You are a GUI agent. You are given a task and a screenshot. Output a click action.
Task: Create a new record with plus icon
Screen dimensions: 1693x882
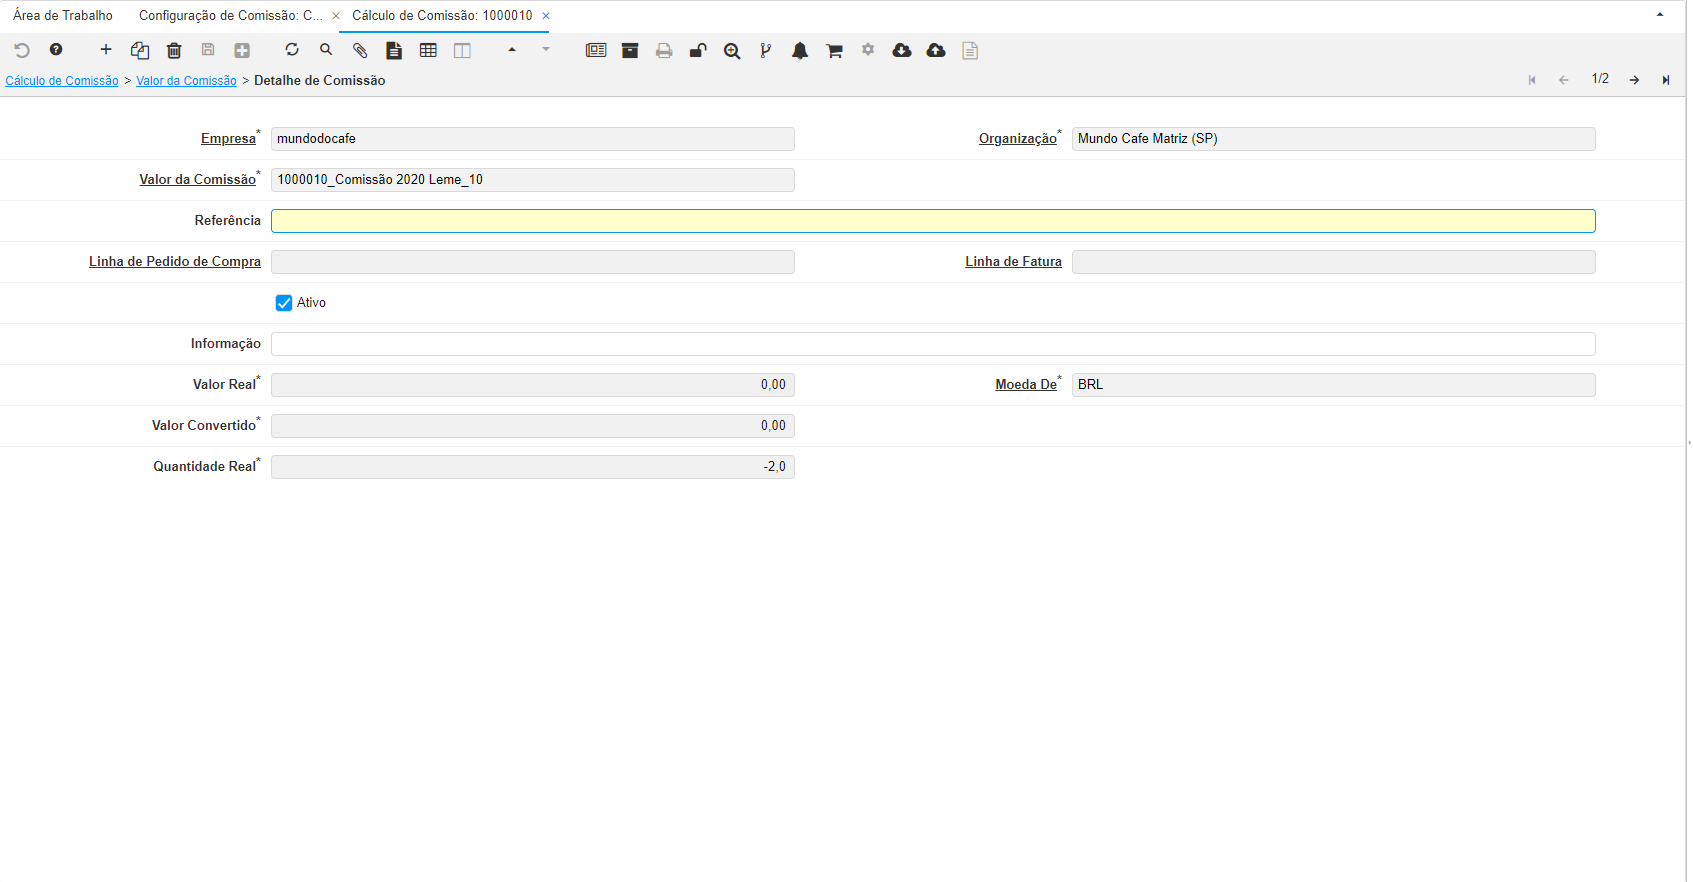[106, 50]
